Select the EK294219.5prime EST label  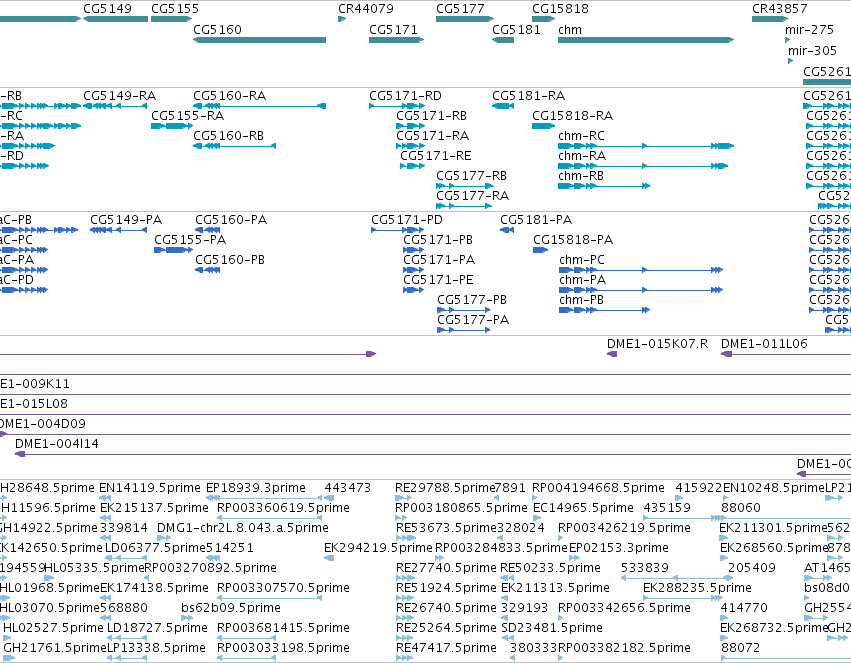(378, 548)
